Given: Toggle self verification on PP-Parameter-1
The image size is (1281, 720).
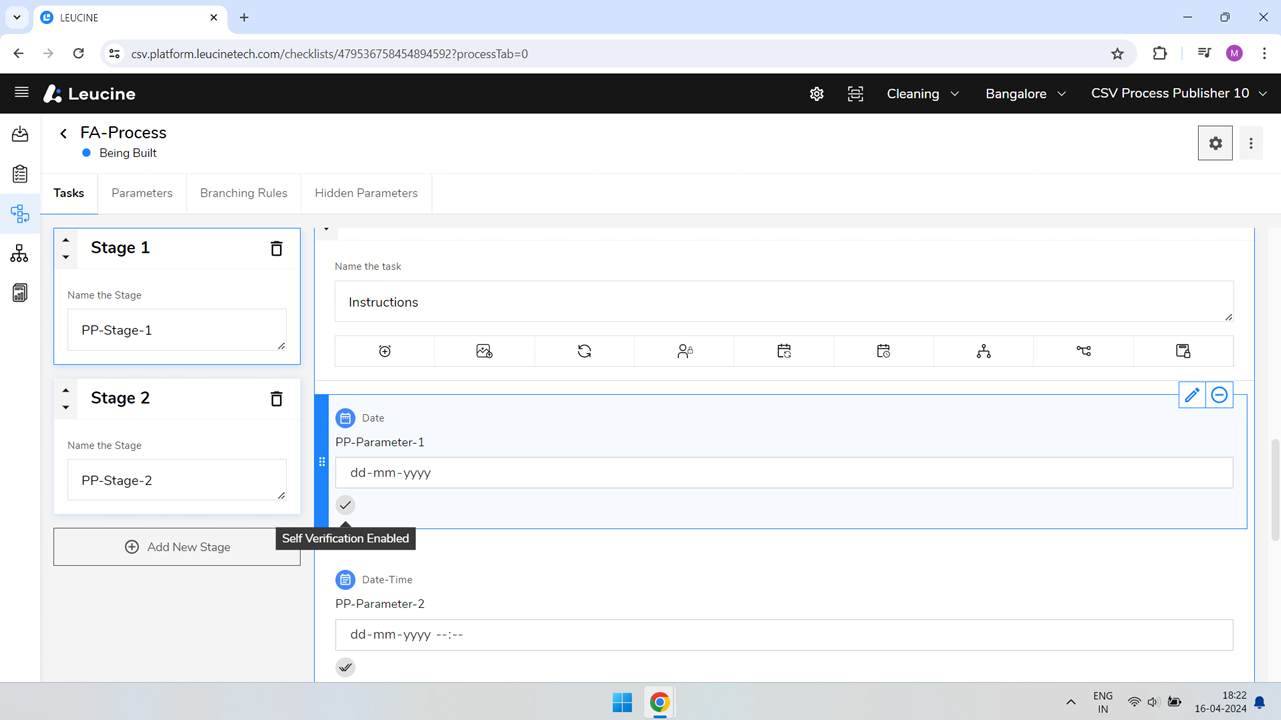Looking at the screenshot, I should (x=345, y=505).
